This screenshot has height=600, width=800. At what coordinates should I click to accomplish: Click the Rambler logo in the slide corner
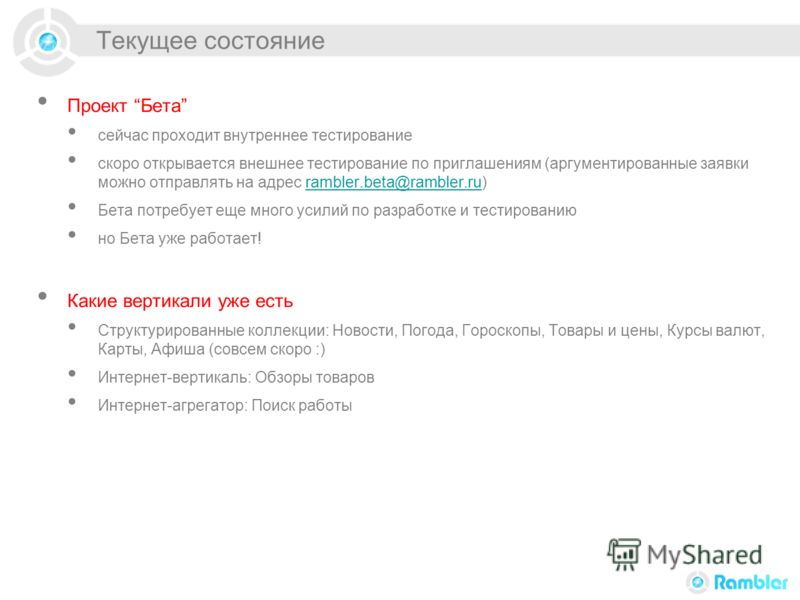(x=737, y=582)
